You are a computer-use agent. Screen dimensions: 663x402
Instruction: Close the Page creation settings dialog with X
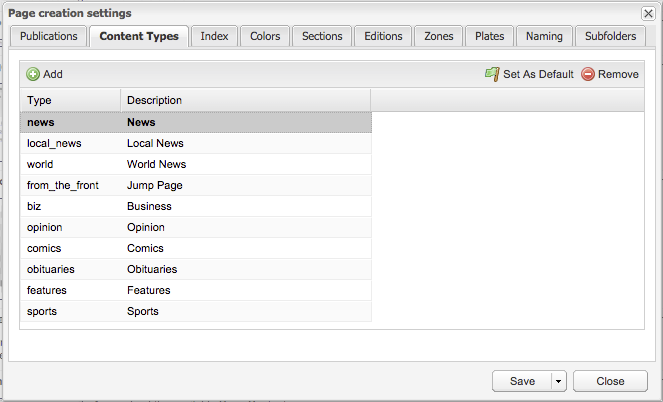point(648,14)
